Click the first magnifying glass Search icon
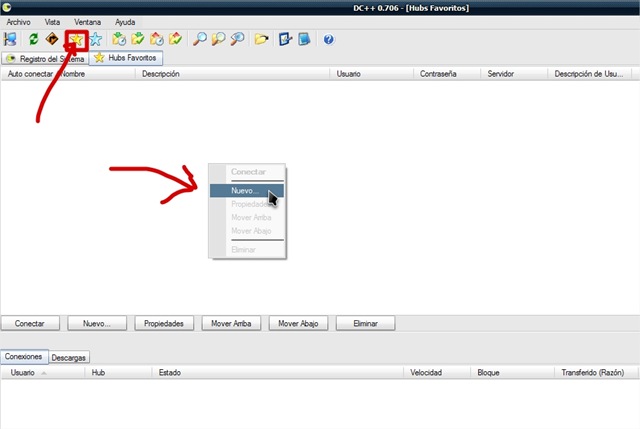 200,39
